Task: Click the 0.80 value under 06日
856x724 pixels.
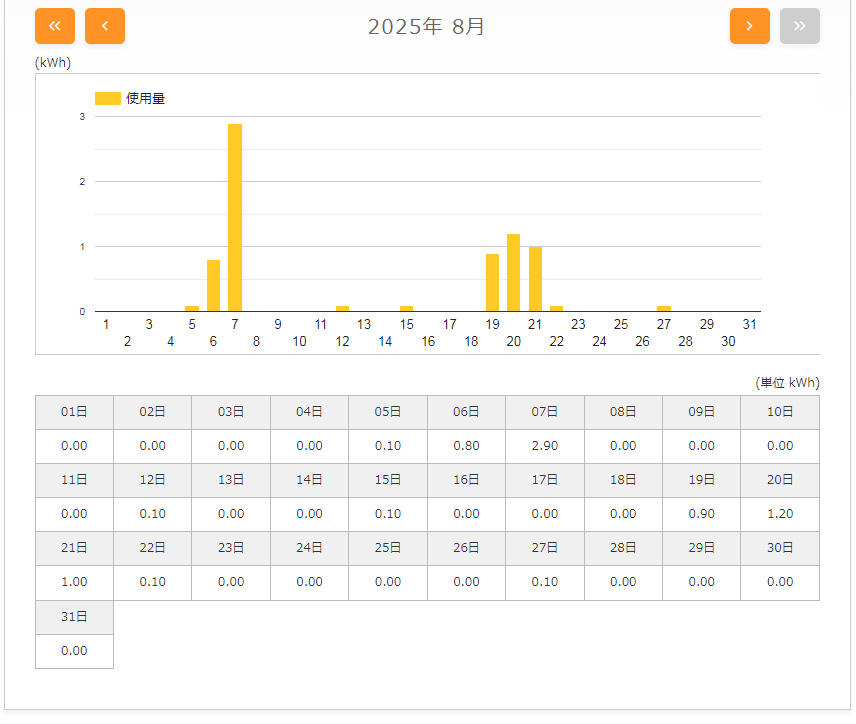Action: [466, 446]
